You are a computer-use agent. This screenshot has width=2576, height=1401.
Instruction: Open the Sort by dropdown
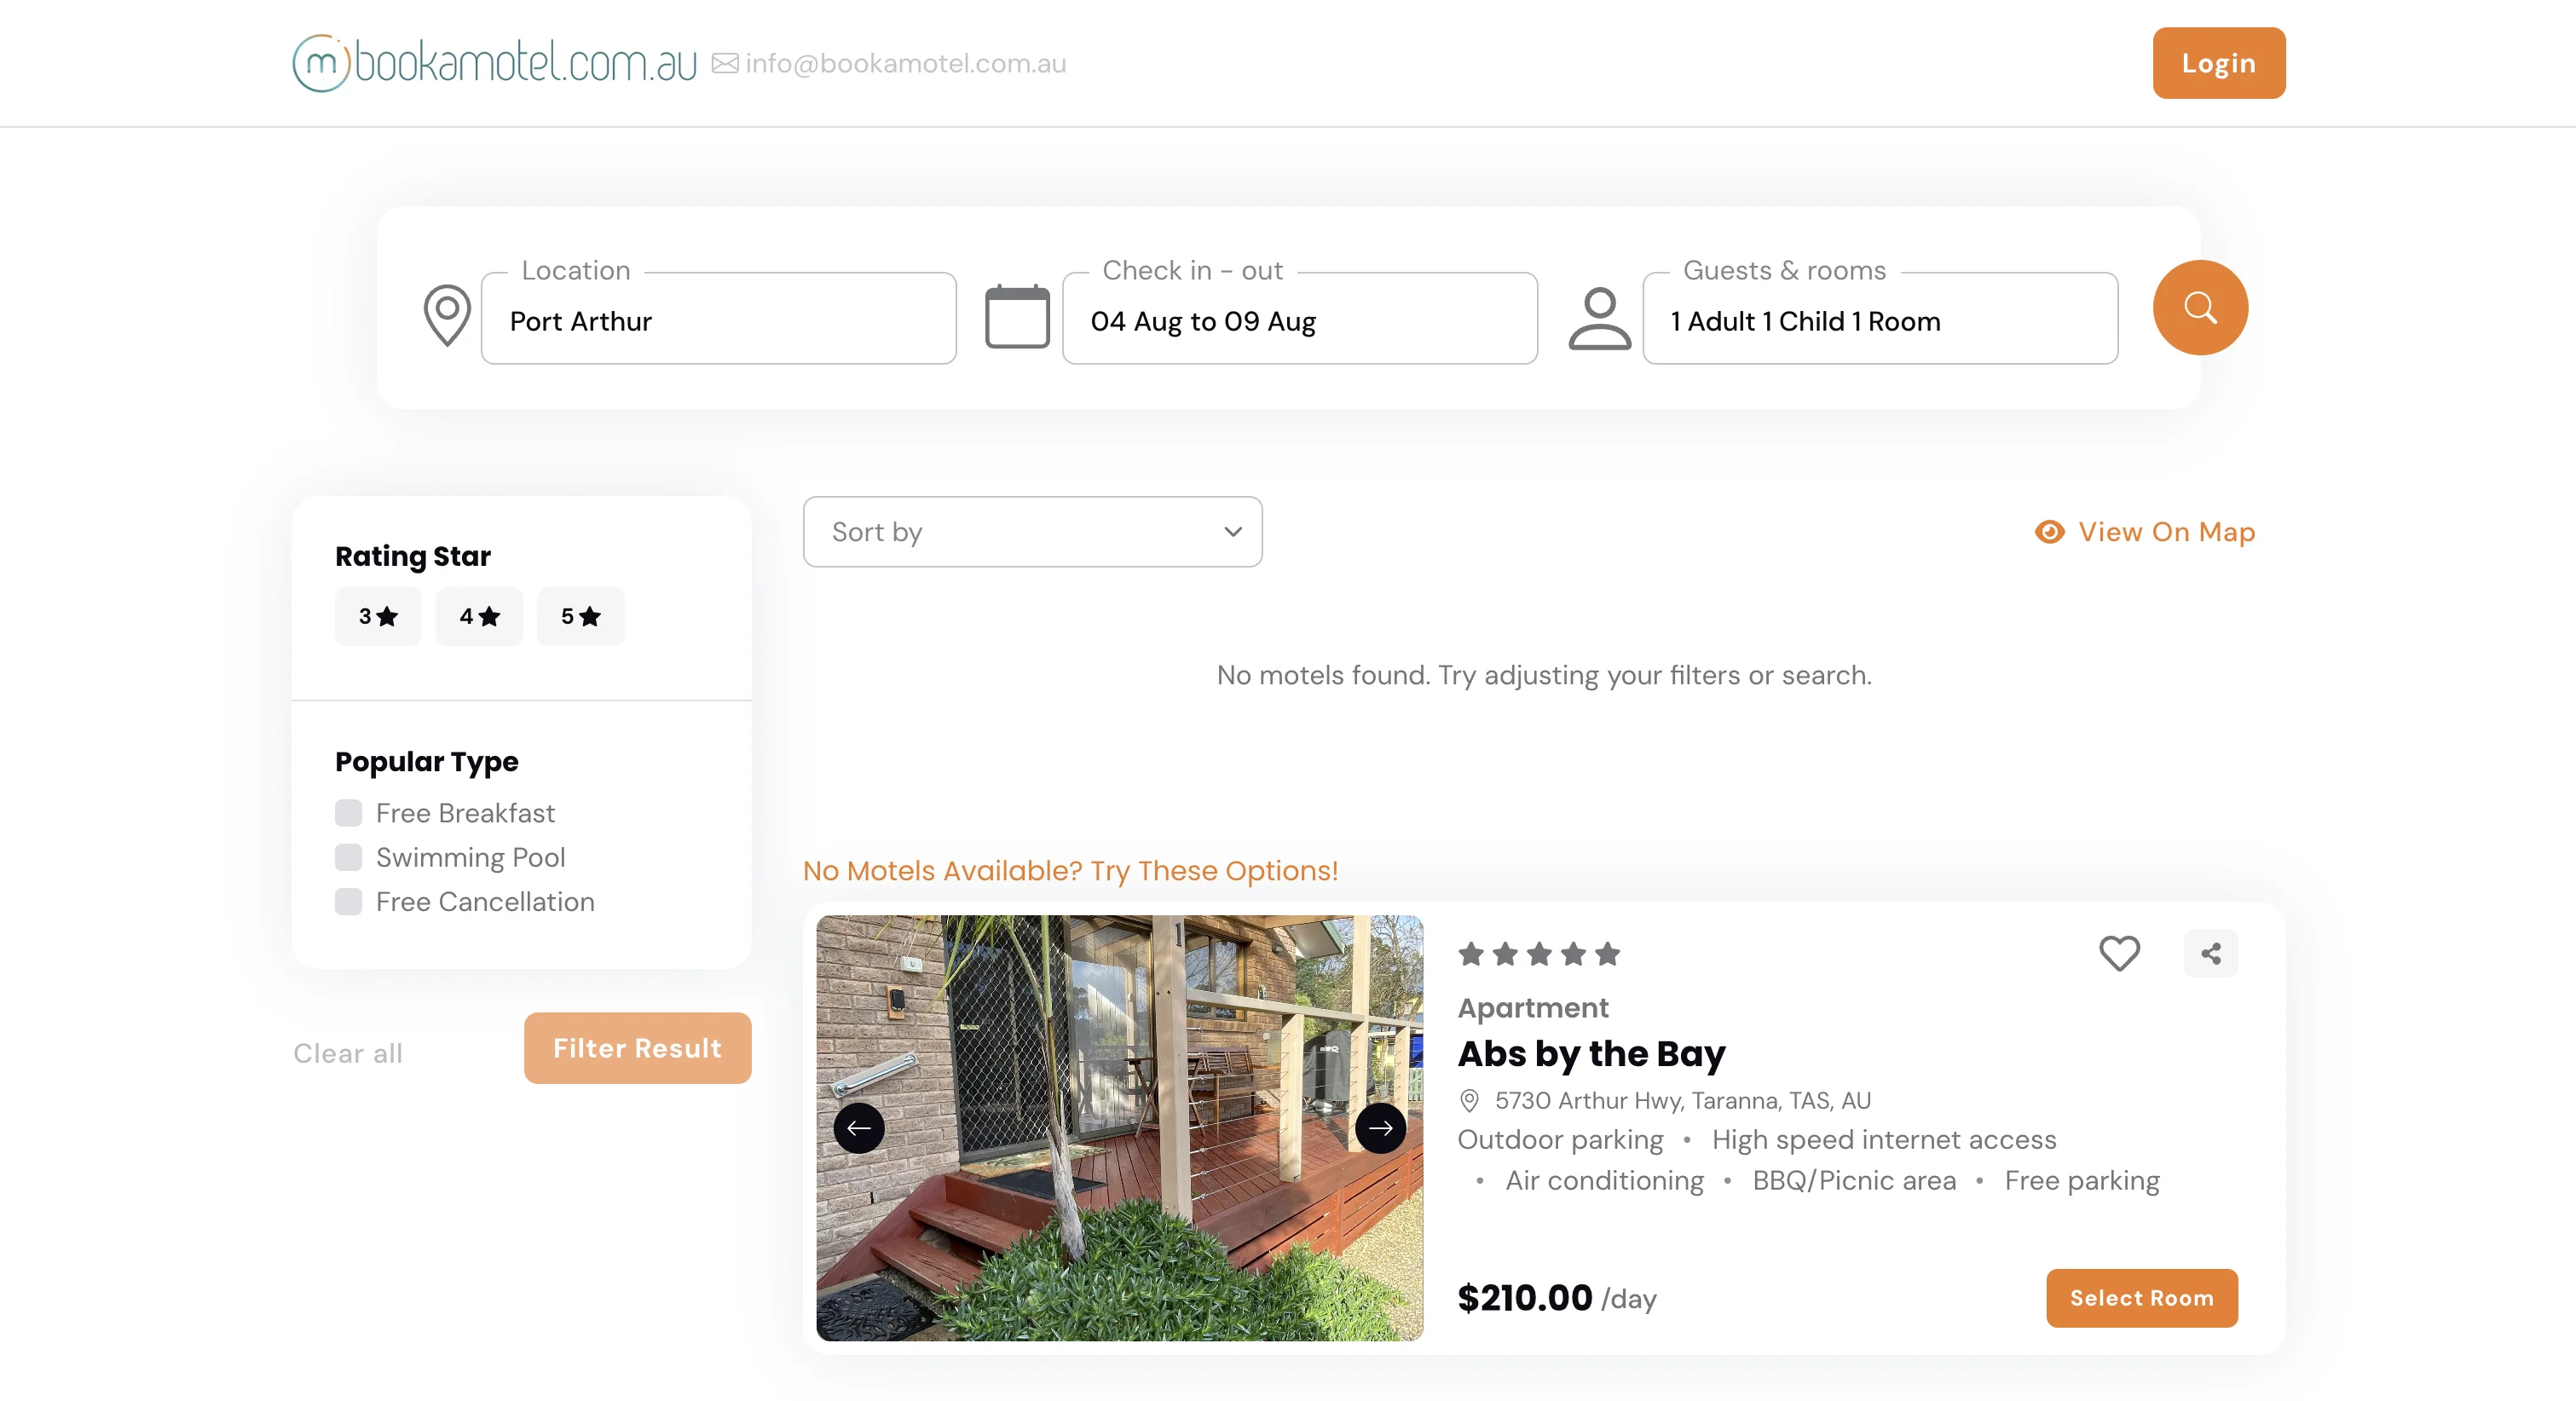1032,531
